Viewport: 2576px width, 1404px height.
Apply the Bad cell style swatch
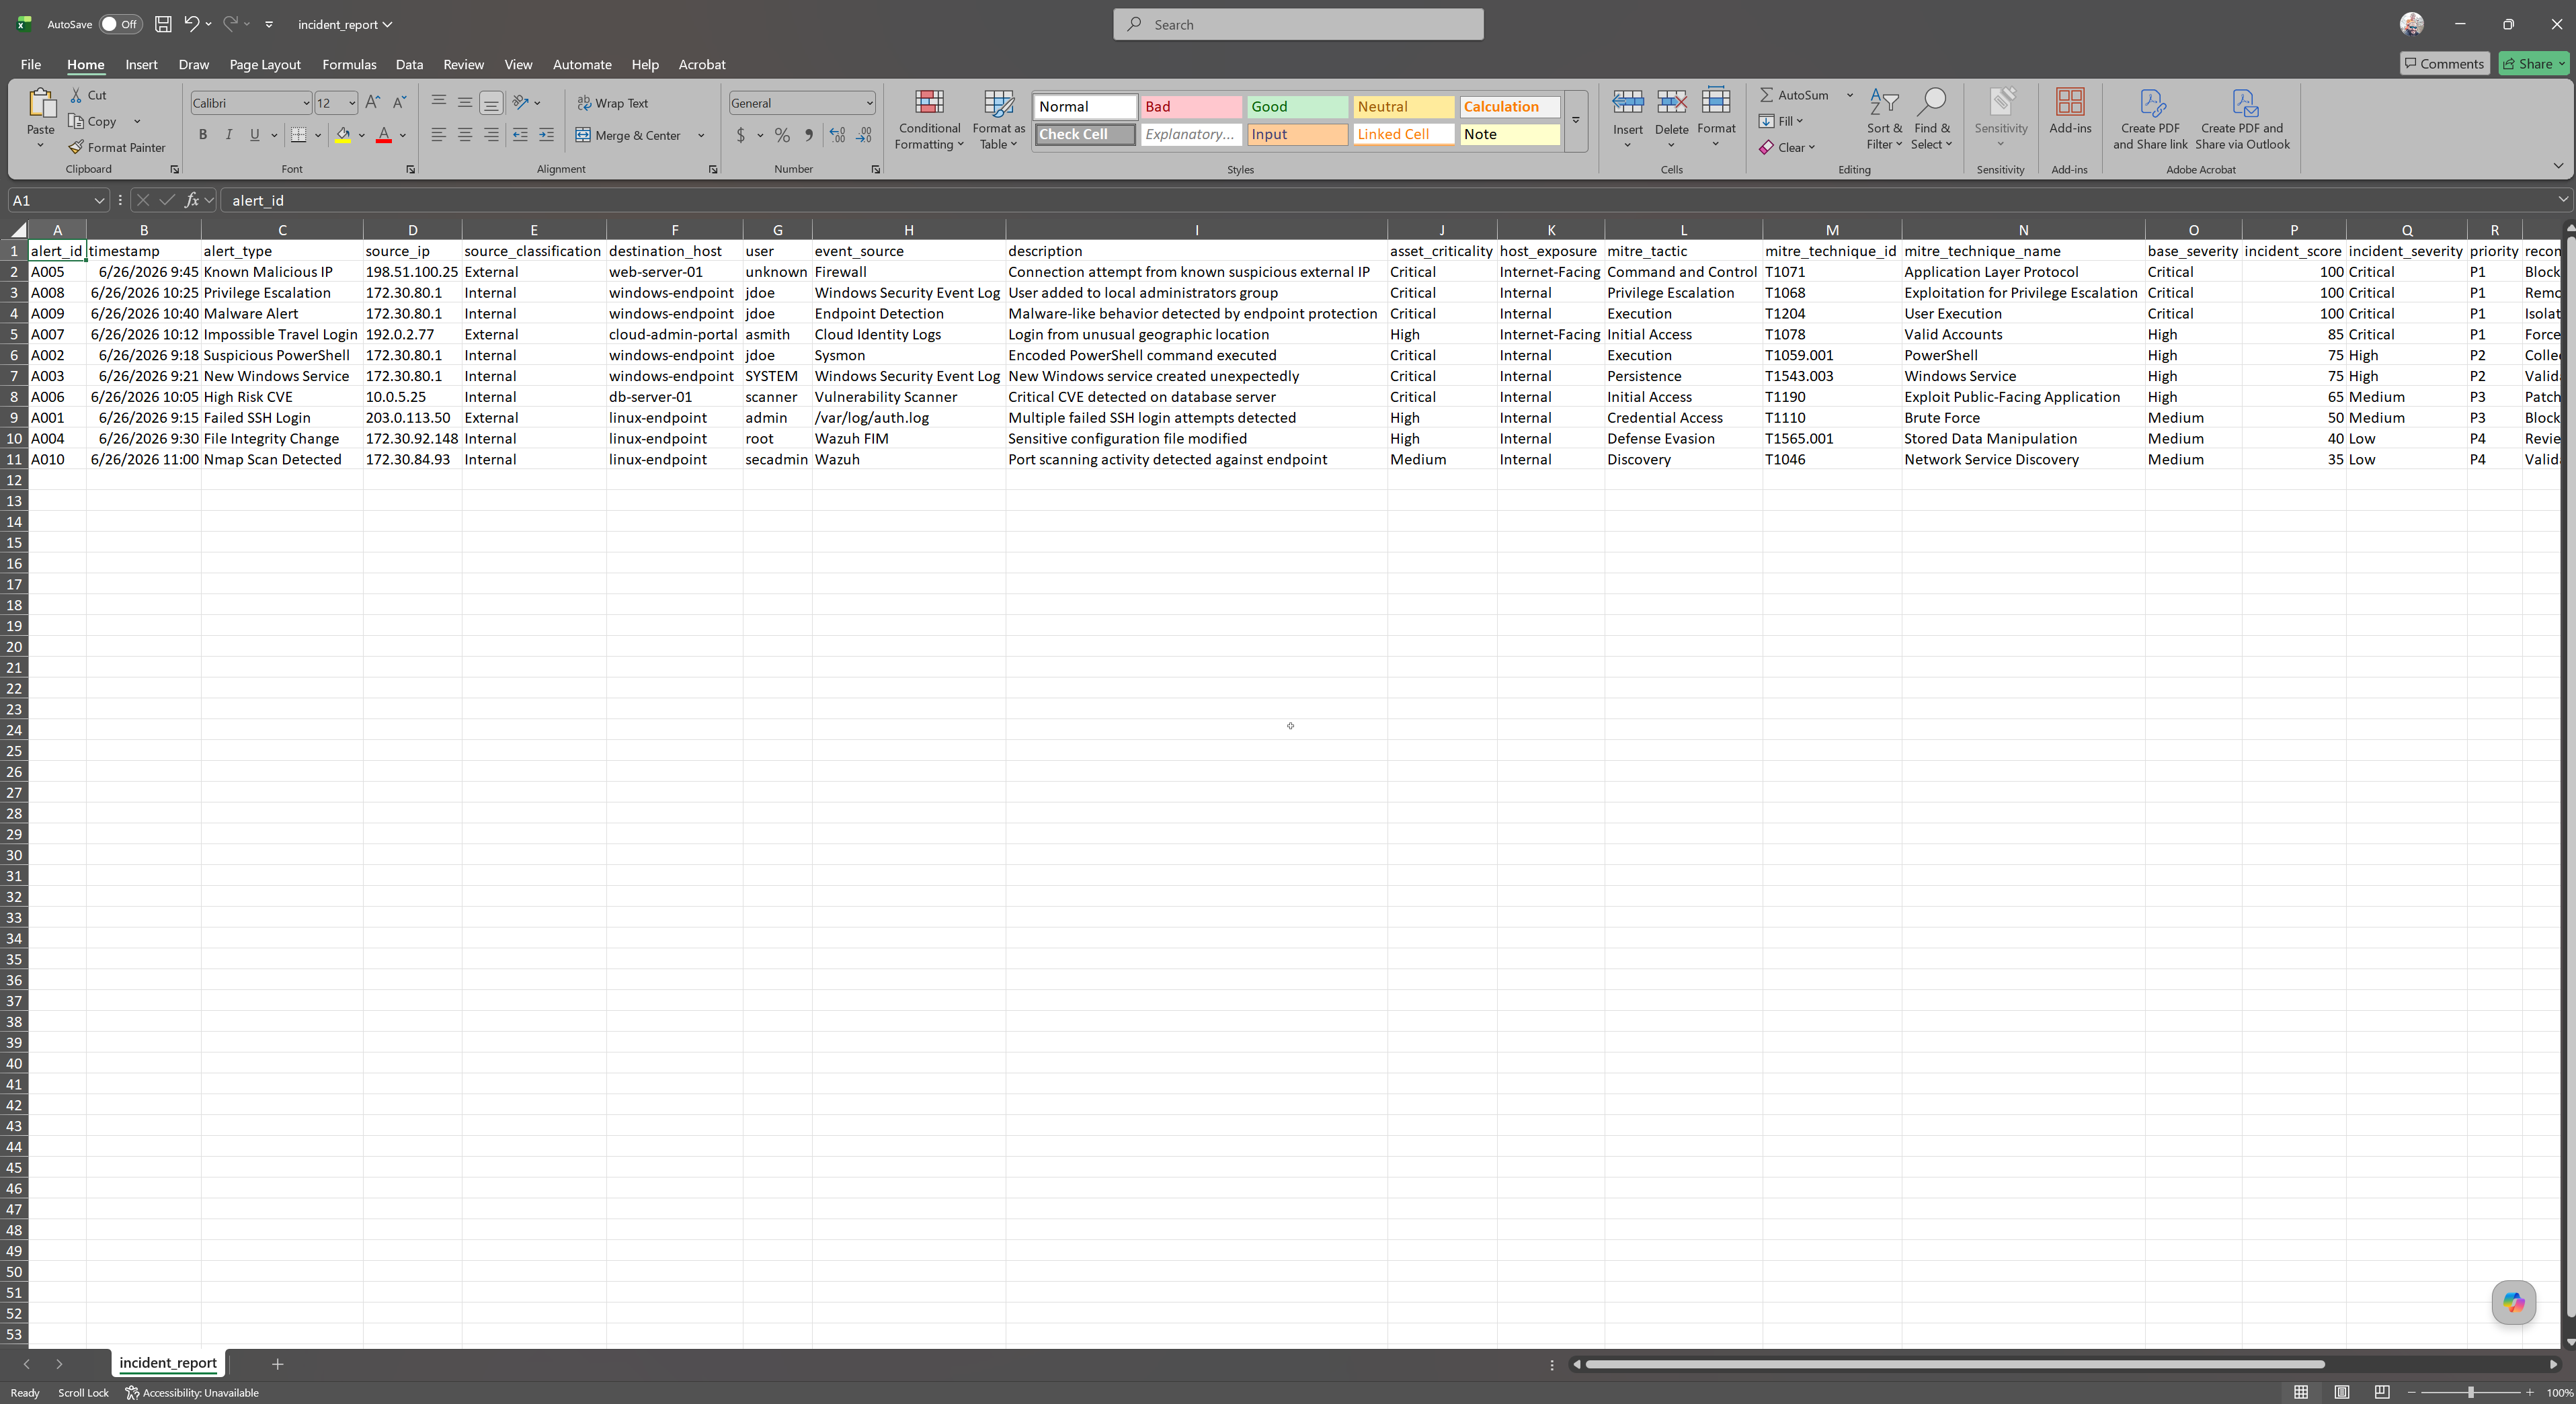coord(1191,106)
